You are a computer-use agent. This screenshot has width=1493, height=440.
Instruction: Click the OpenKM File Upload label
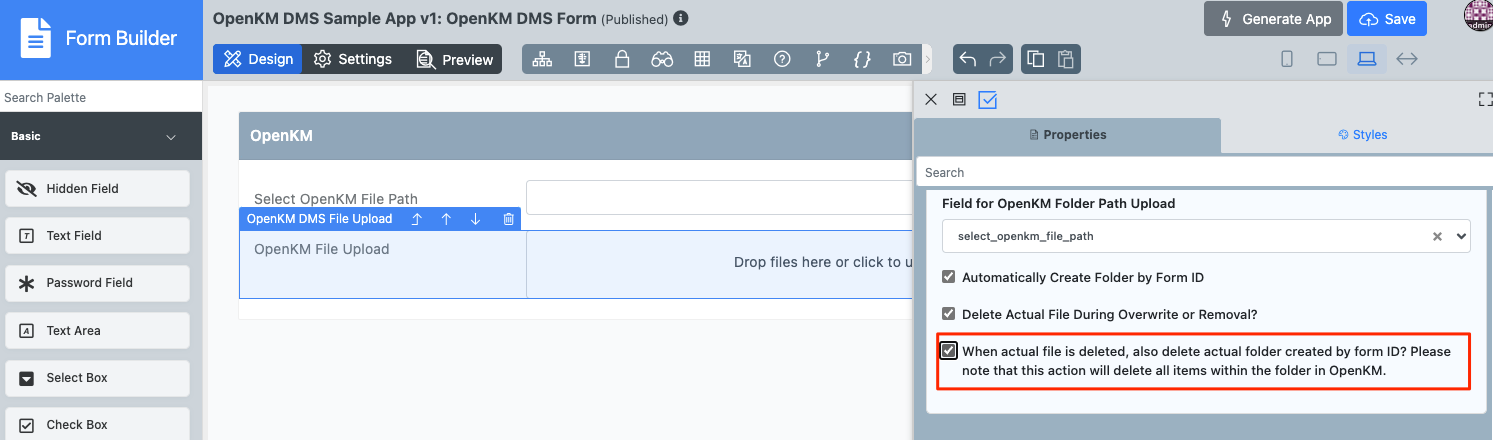tap(321, 249)
